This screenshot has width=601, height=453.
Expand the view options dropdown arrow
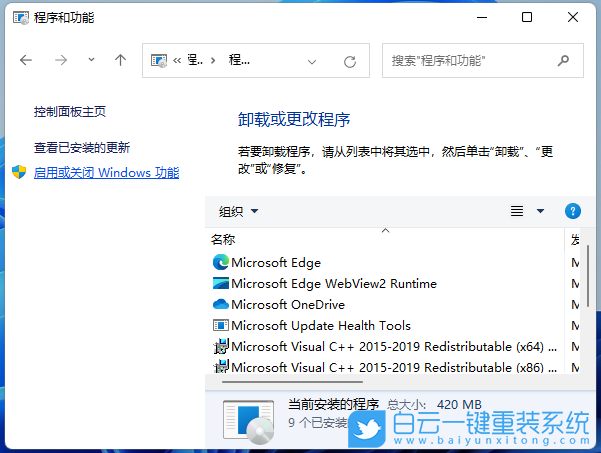[x=540, y=211]
